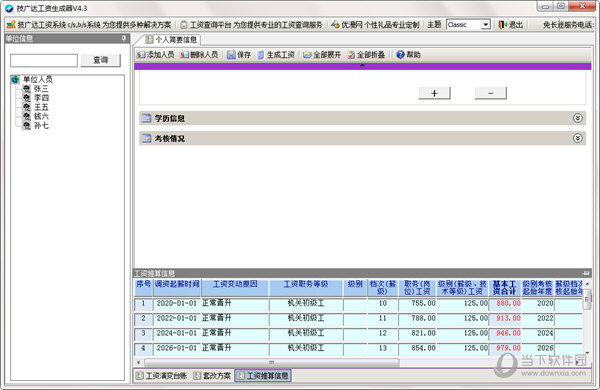This screenshot has height=390, width=600.
Task: Collapse the purple bar arrow
Action: click(362, 66)
